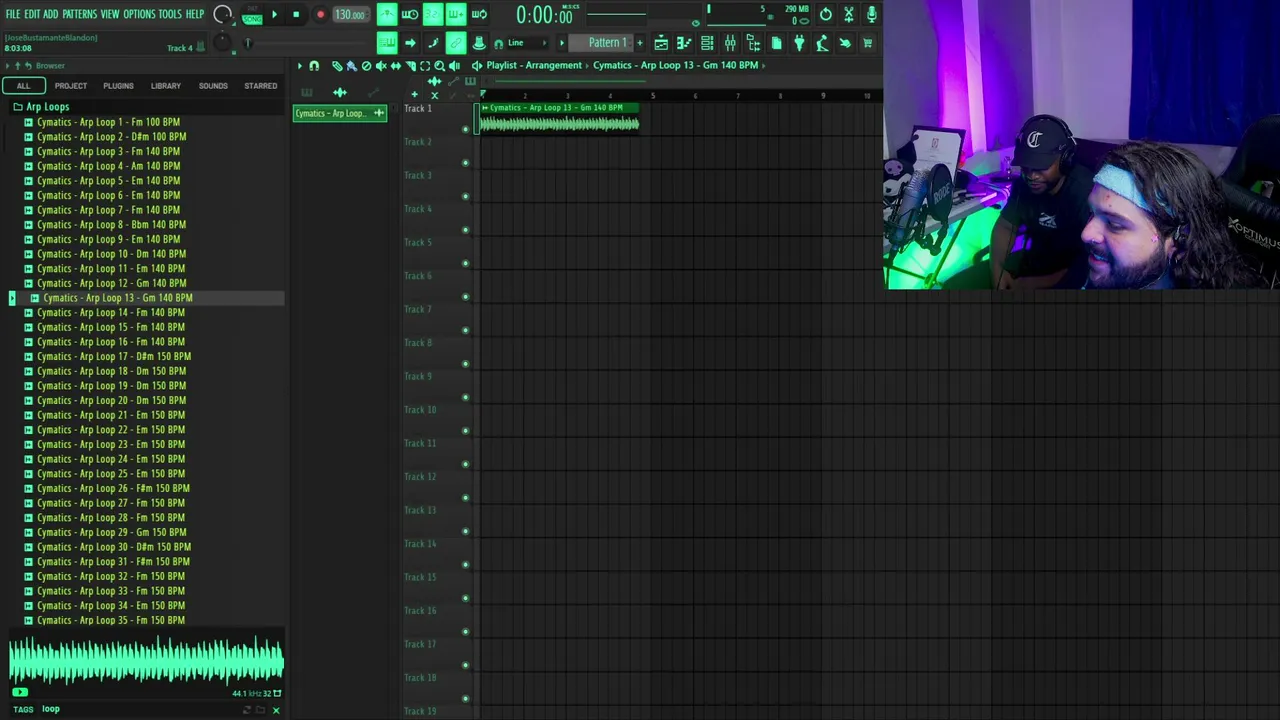Open the OPTIONS menu
This screenshot has width=1280, height=720.
pos(139,14)
